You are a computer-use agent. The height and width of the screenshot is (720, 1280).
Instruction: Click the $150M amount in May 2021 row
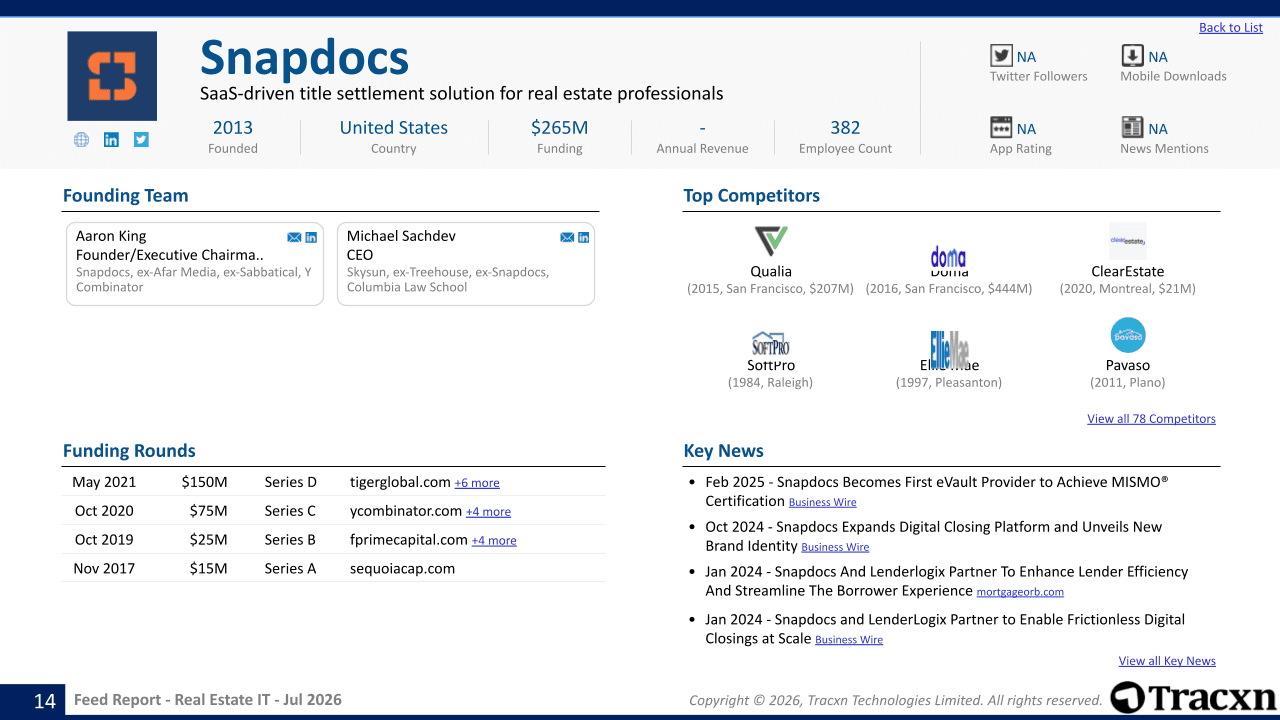pos(204,482)
